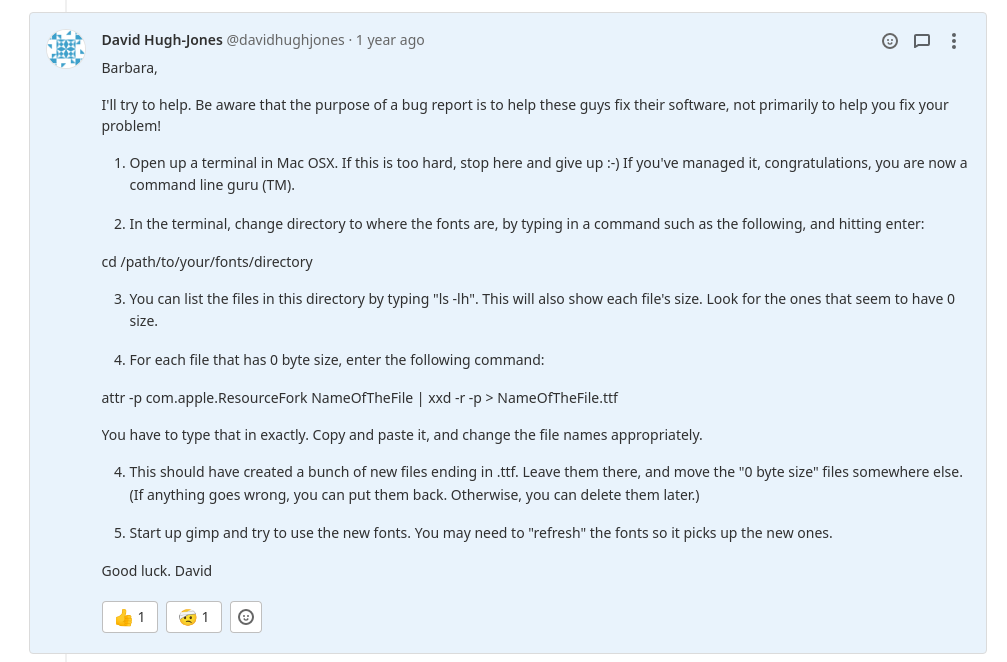
Task: Click the "You have to type that in exactly" sentence
Action: click(x=401, y=435)
